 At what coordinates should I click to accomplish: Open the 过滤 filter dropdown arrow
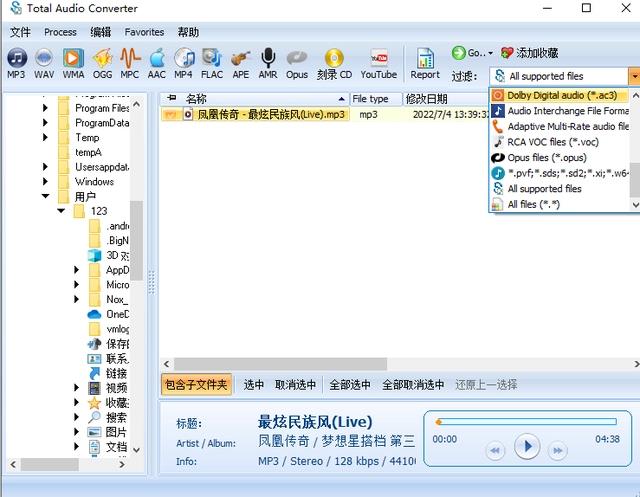[634, 76]
